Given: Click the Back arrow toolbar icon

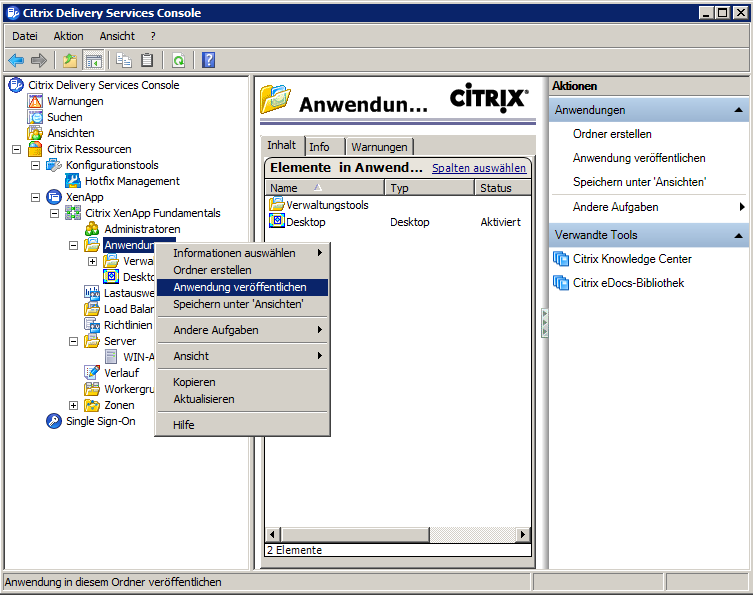Looking at the screenshot, I should click(x=16, y=60).
